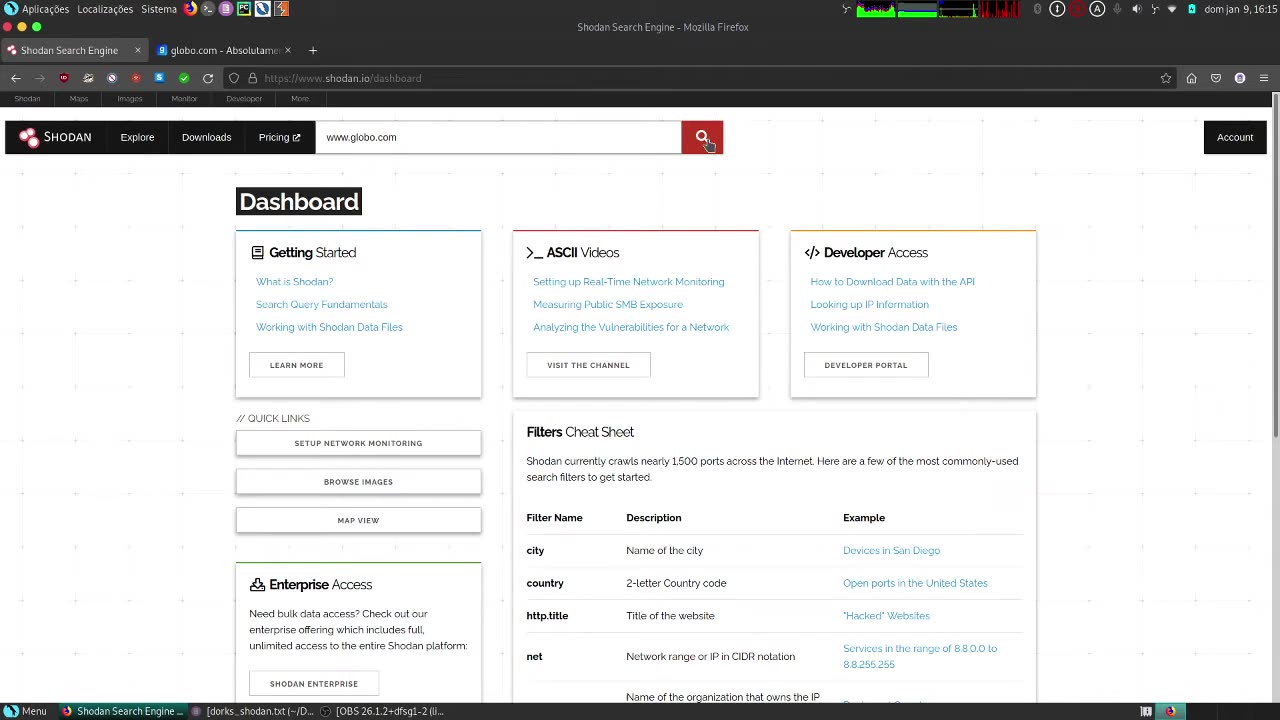Click the volume speaker tray icon
This screenshot has height=720, width=1280.
click(1136, 9)
